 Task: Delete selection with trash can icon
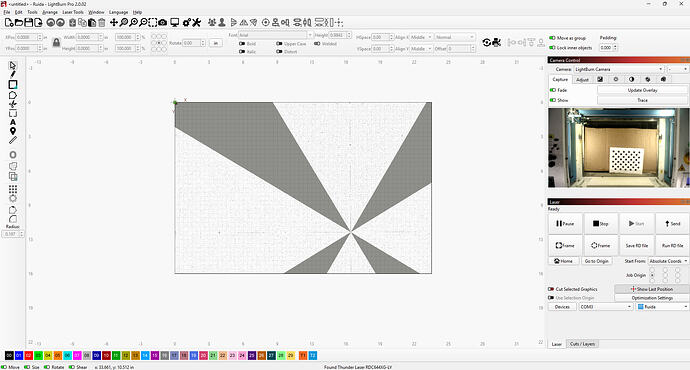pyautogui.click(x=102, y=22)
